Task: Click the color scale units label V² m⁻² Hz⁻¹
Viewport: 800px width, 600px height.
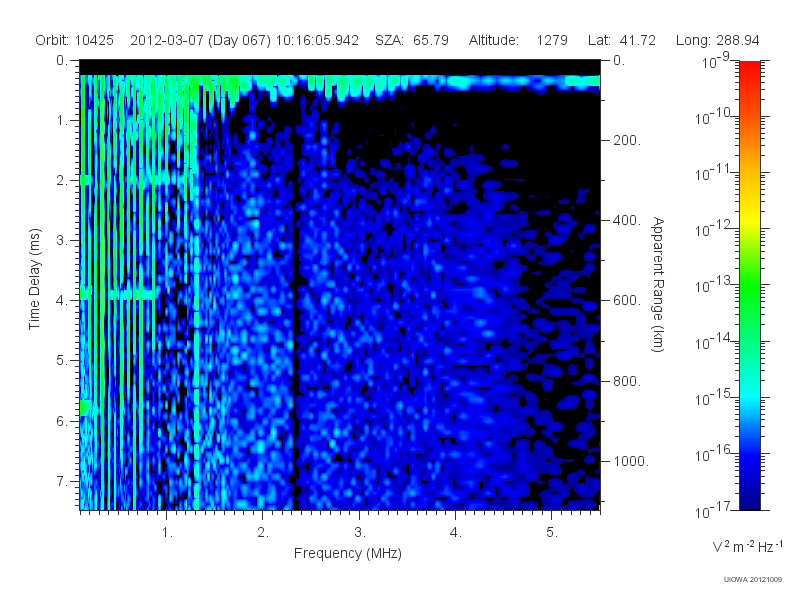Action: [x=747, y=546]
